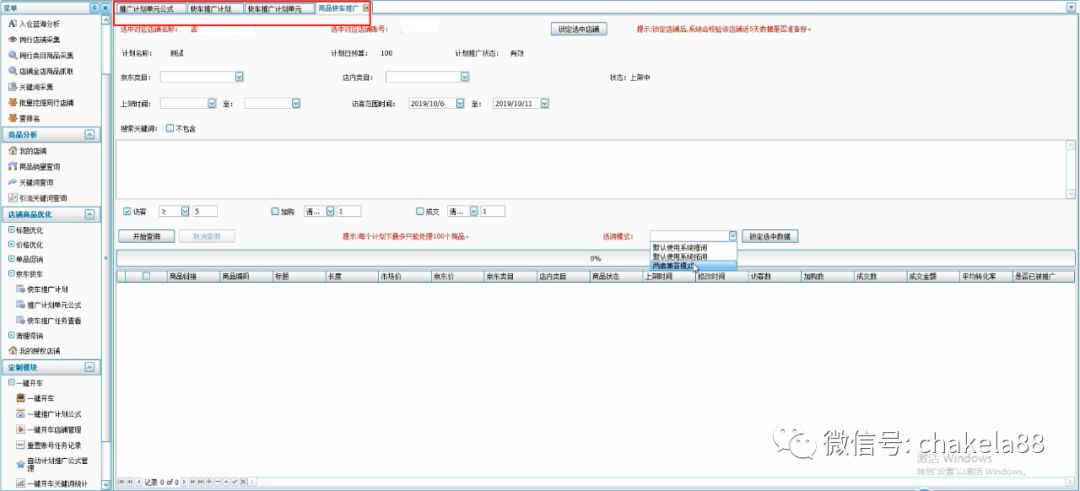Click the 锁定选中店铺 button
This screenshot has width=1080, height=491.
pyautogui.click(x=579, y=30)
